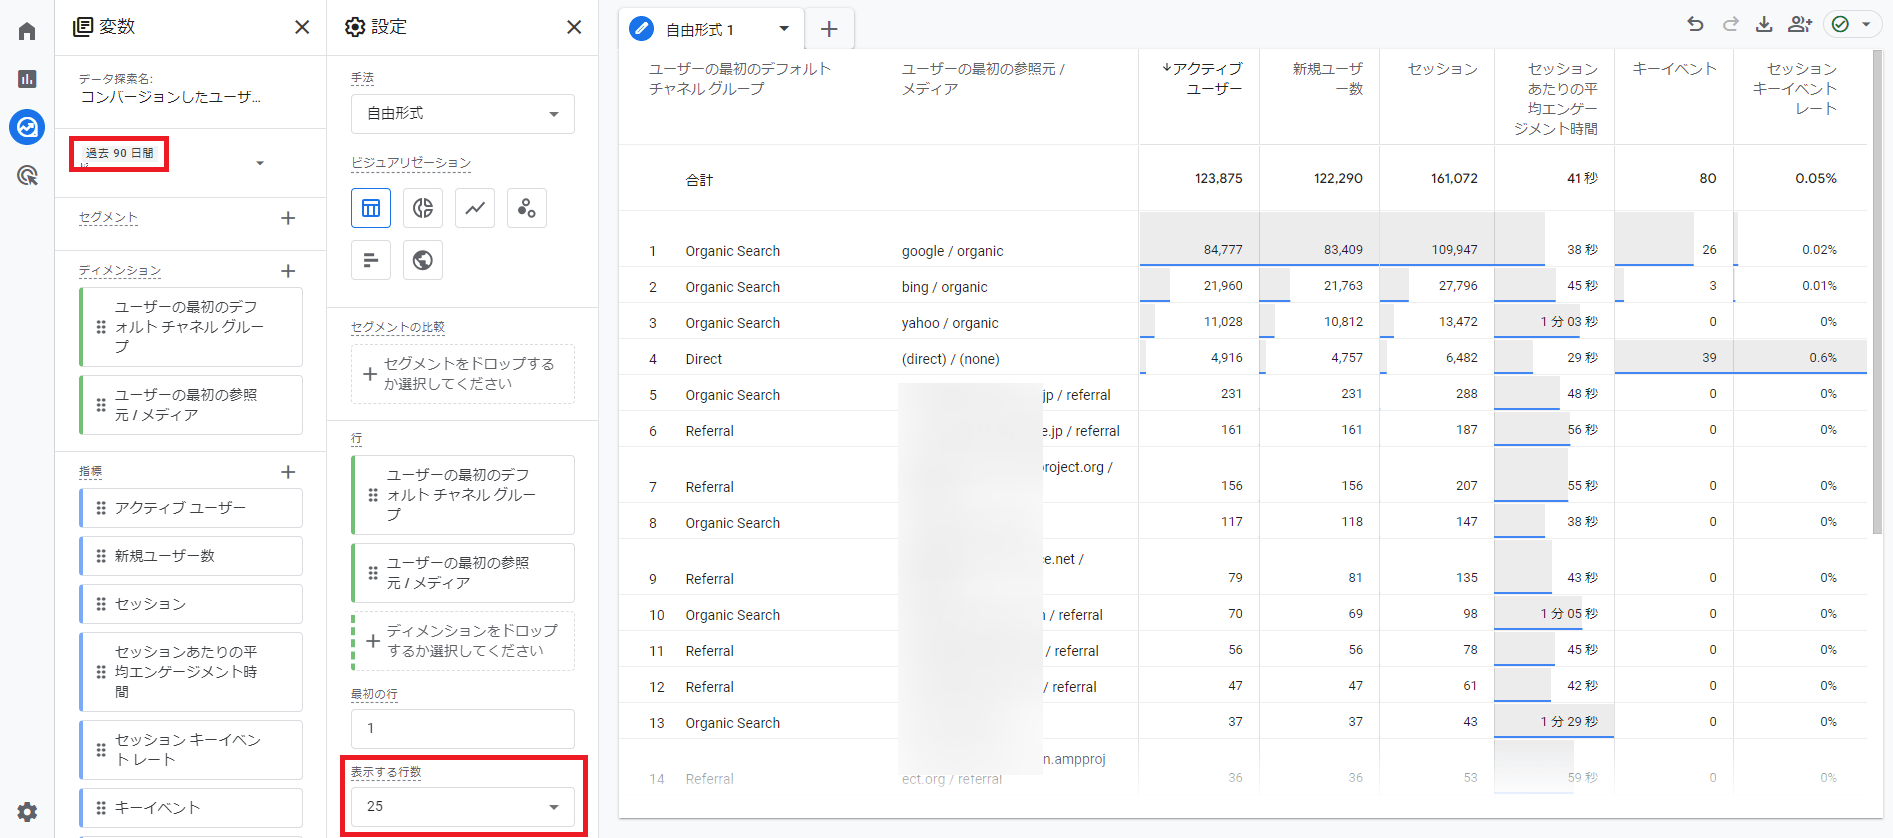Add a new segment with plus button
Screen dimensions: 1893x838
288,218
